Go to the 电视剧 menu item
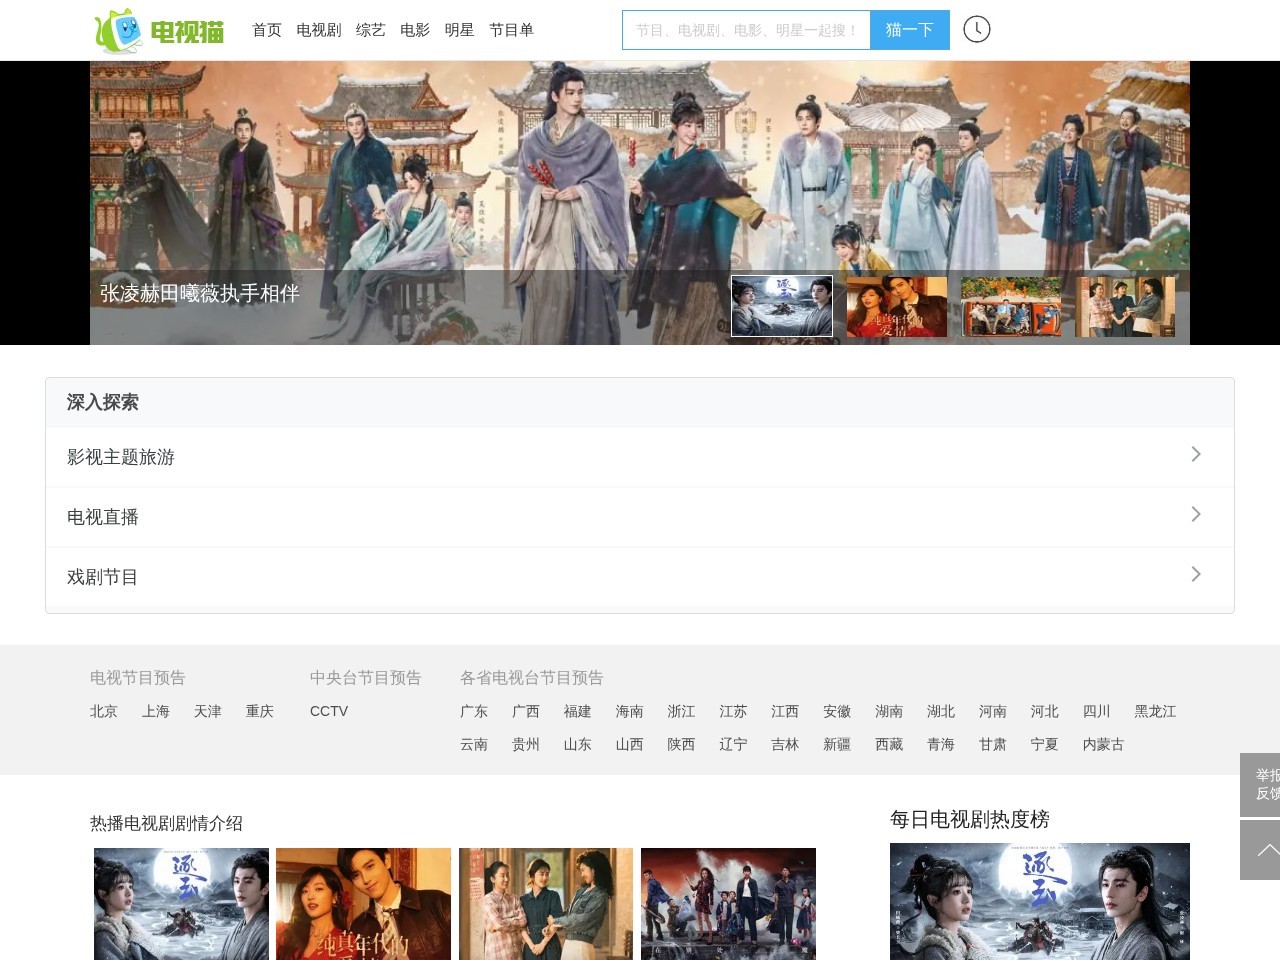 tap(318, 30)
